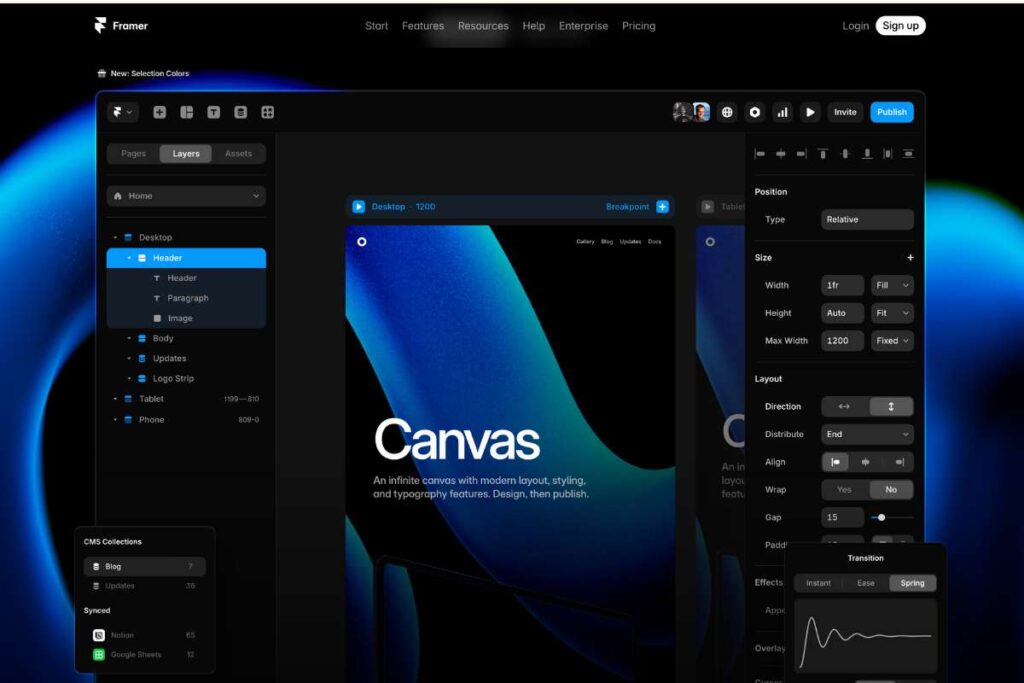Set layout Align to left

click(835, 462)
